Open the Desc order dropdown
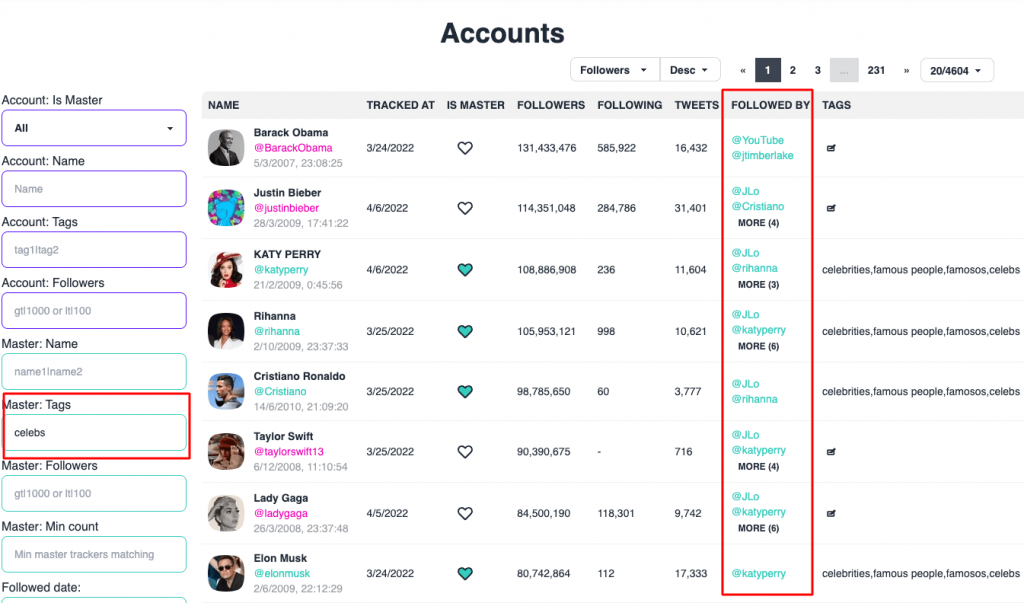 690,70
